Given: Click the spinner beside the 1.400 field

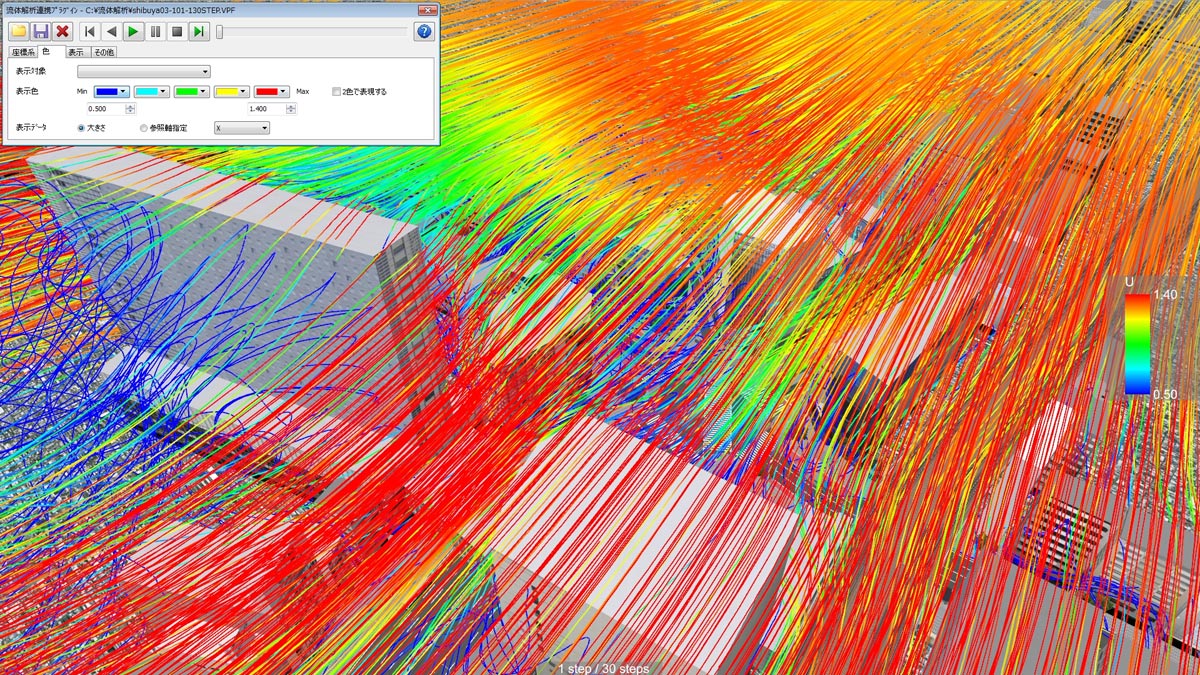Looking at the screenshot, I should click(x=290, y=109).
